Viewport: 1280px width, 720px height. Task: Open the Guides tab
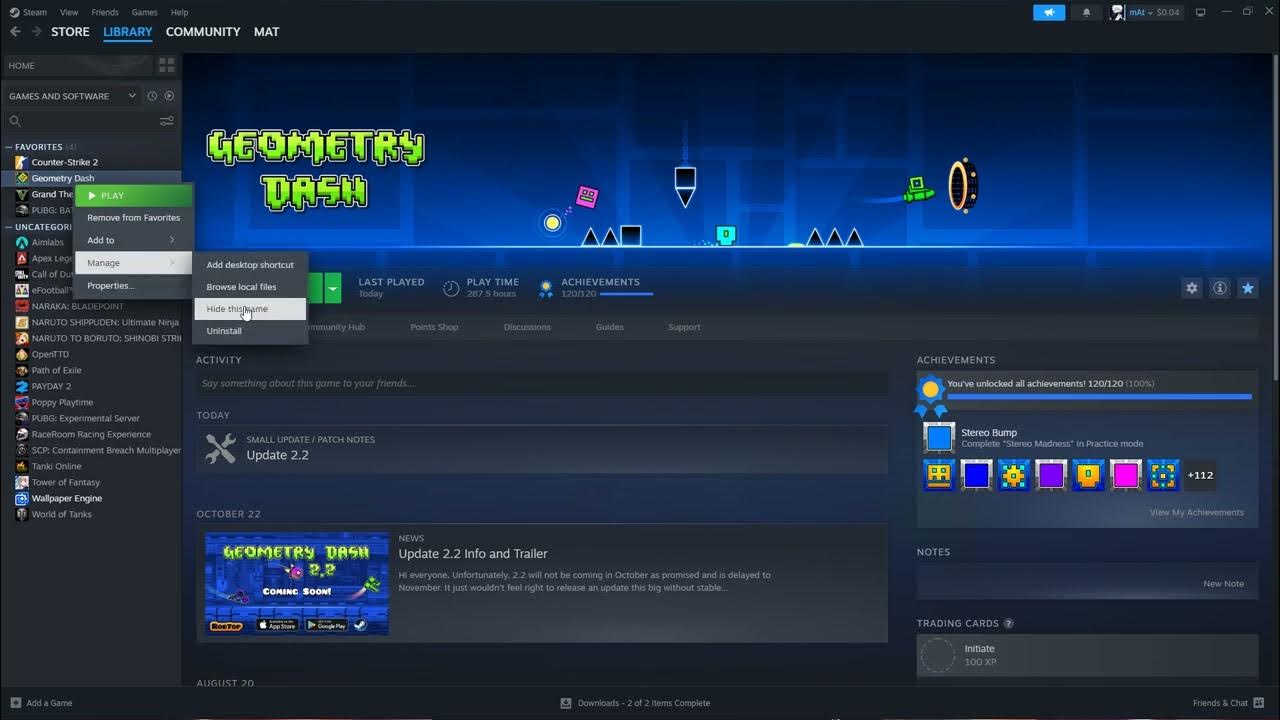point(609,327)
